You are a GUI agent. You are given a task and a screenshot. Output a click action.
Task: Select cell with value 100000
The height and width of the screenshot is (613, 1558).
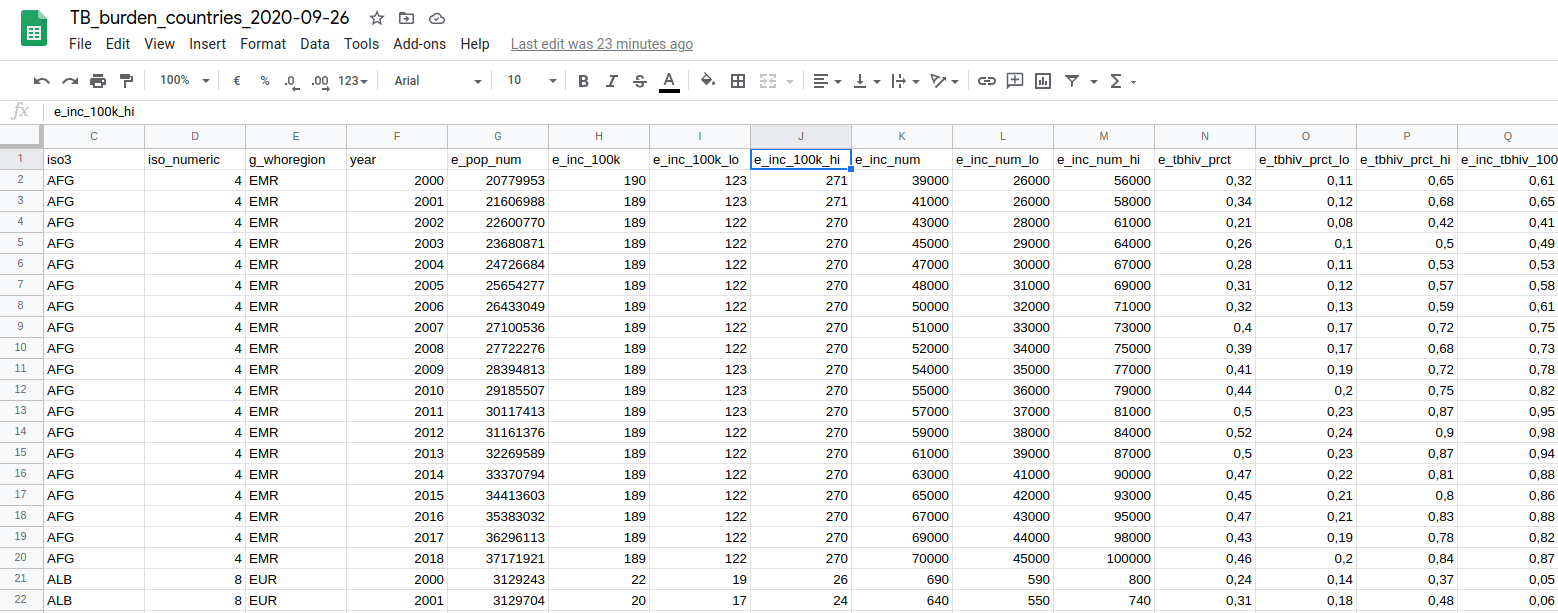1104,558
